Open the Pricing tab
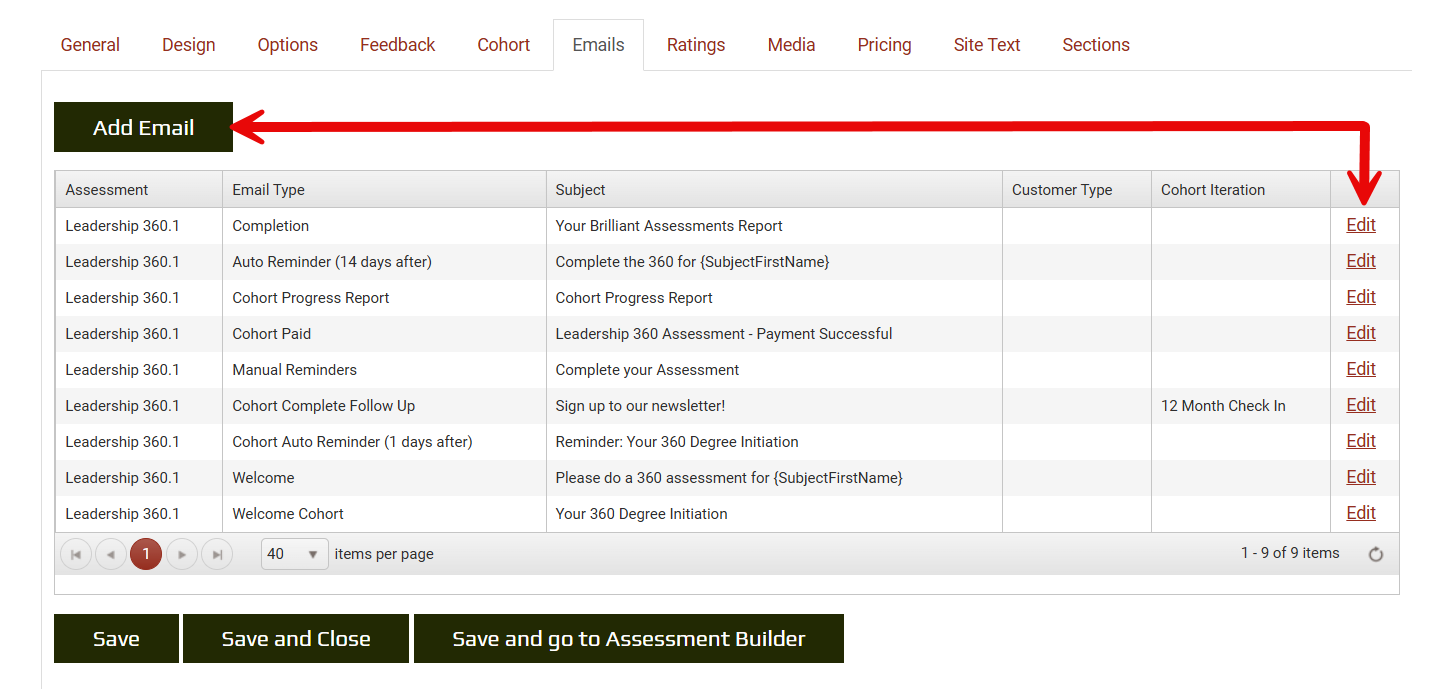 (x=883, y=44)
